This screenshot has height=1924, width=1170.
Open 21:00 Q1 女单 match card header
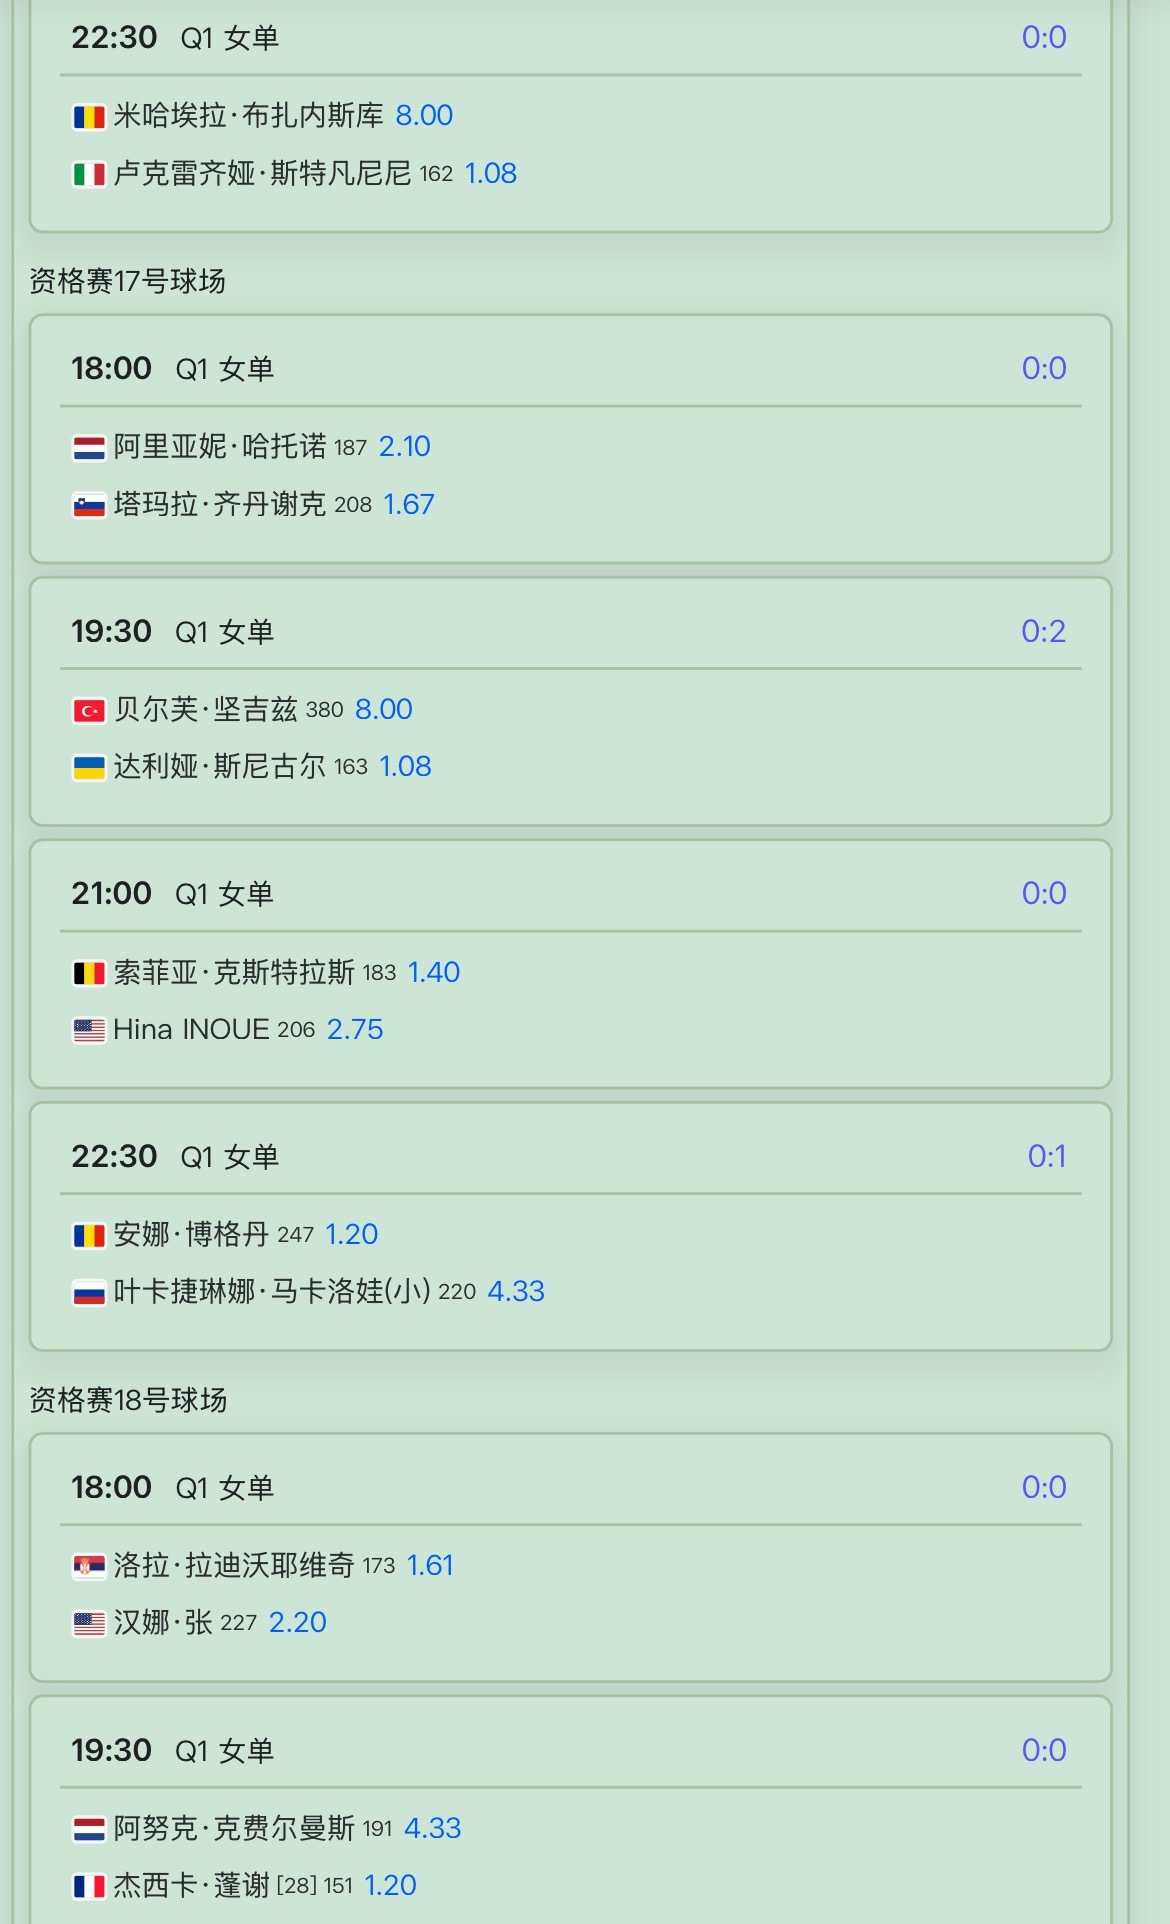tap(570, 893)
